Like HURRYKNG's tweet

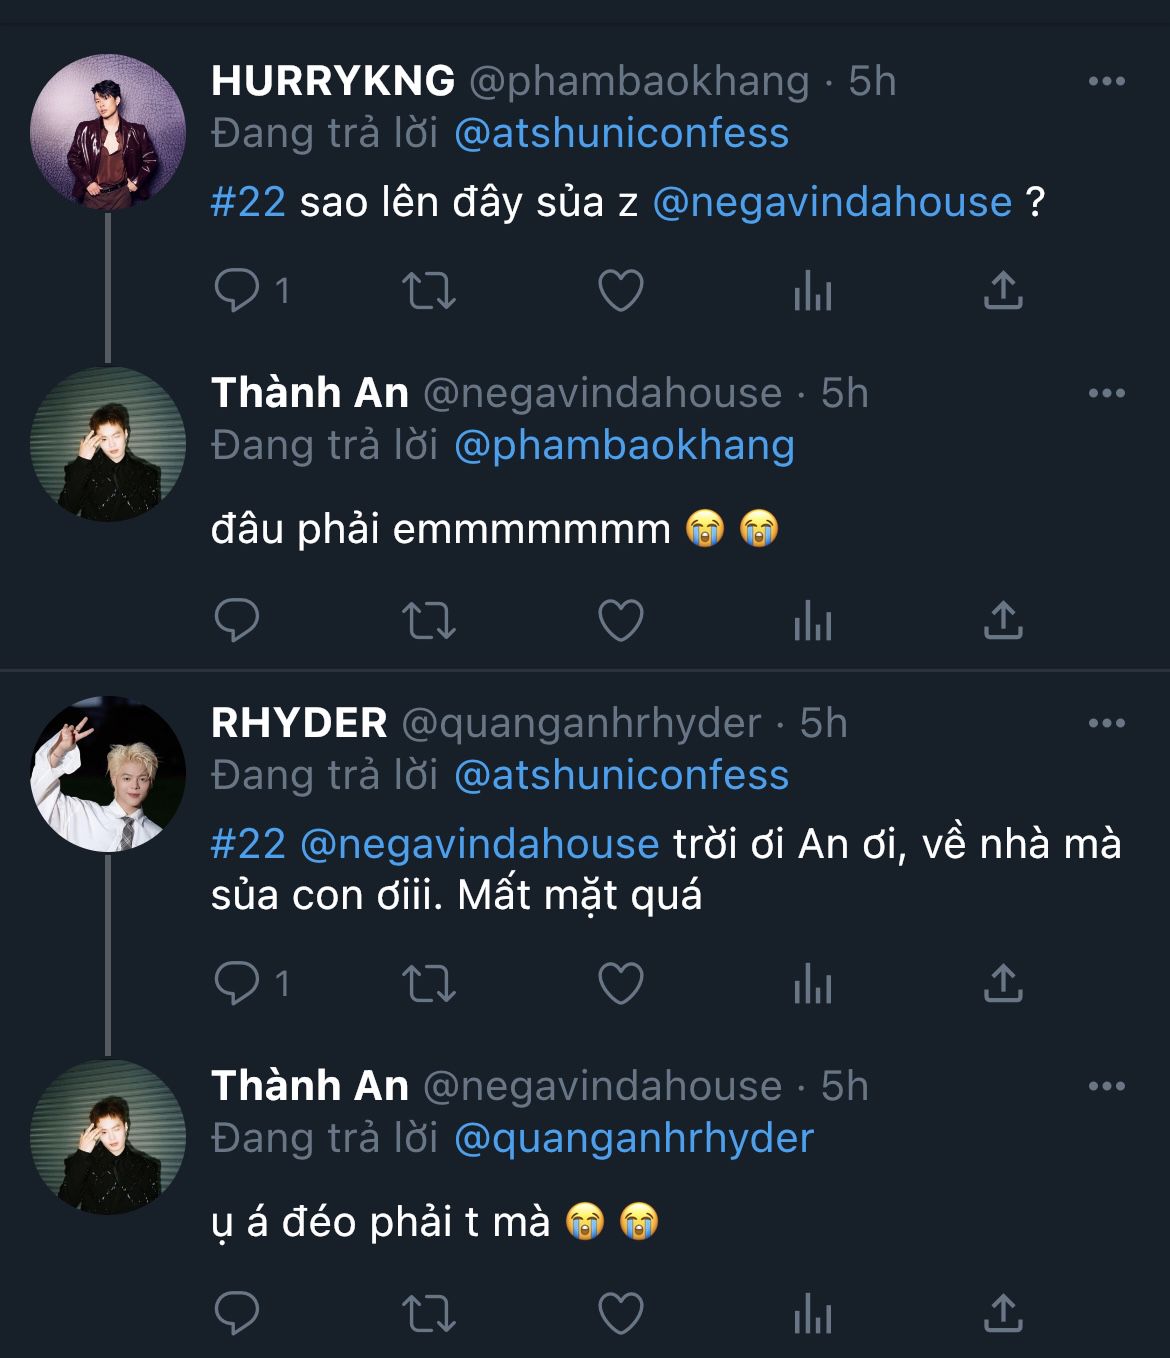620,291
